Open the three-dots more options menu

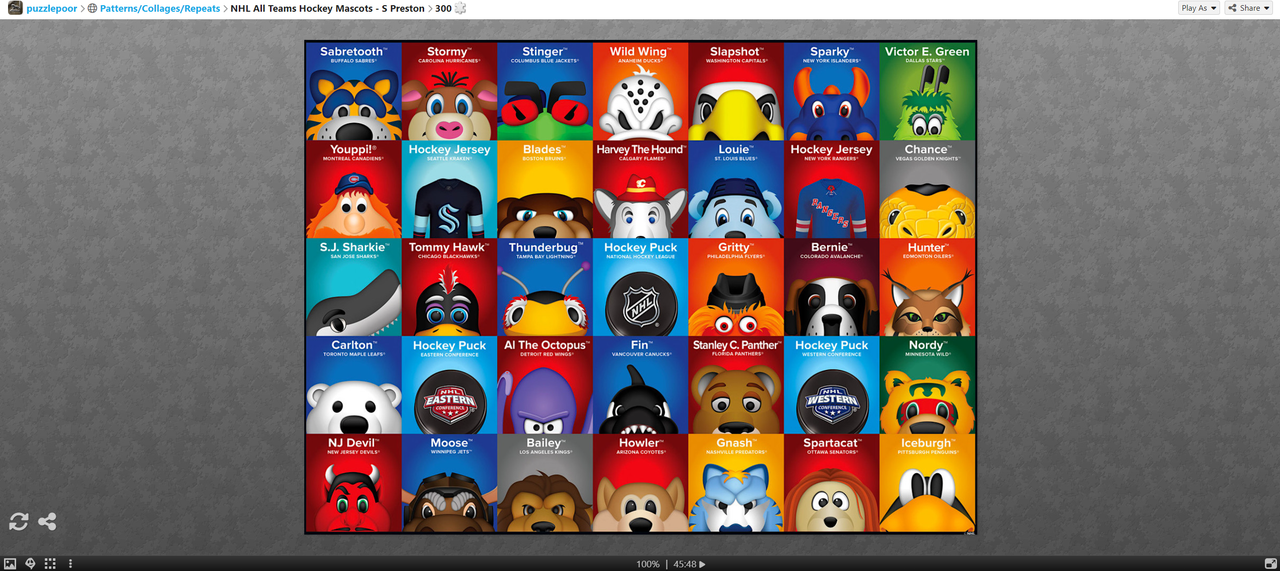(x=70, y=564)
